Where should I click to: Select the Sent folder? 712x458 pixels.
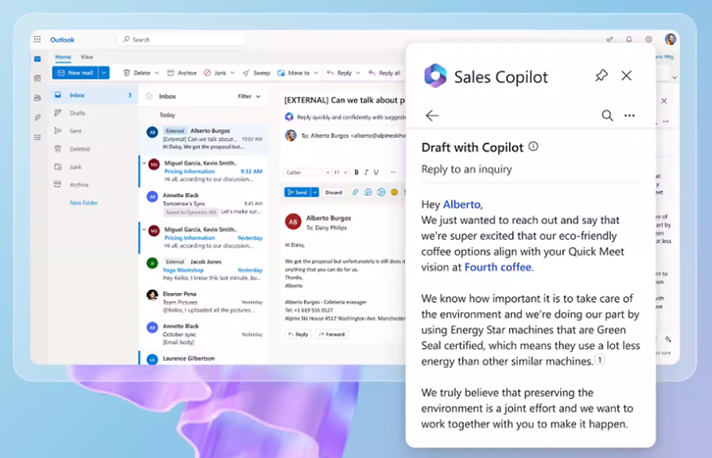(93, 131)
